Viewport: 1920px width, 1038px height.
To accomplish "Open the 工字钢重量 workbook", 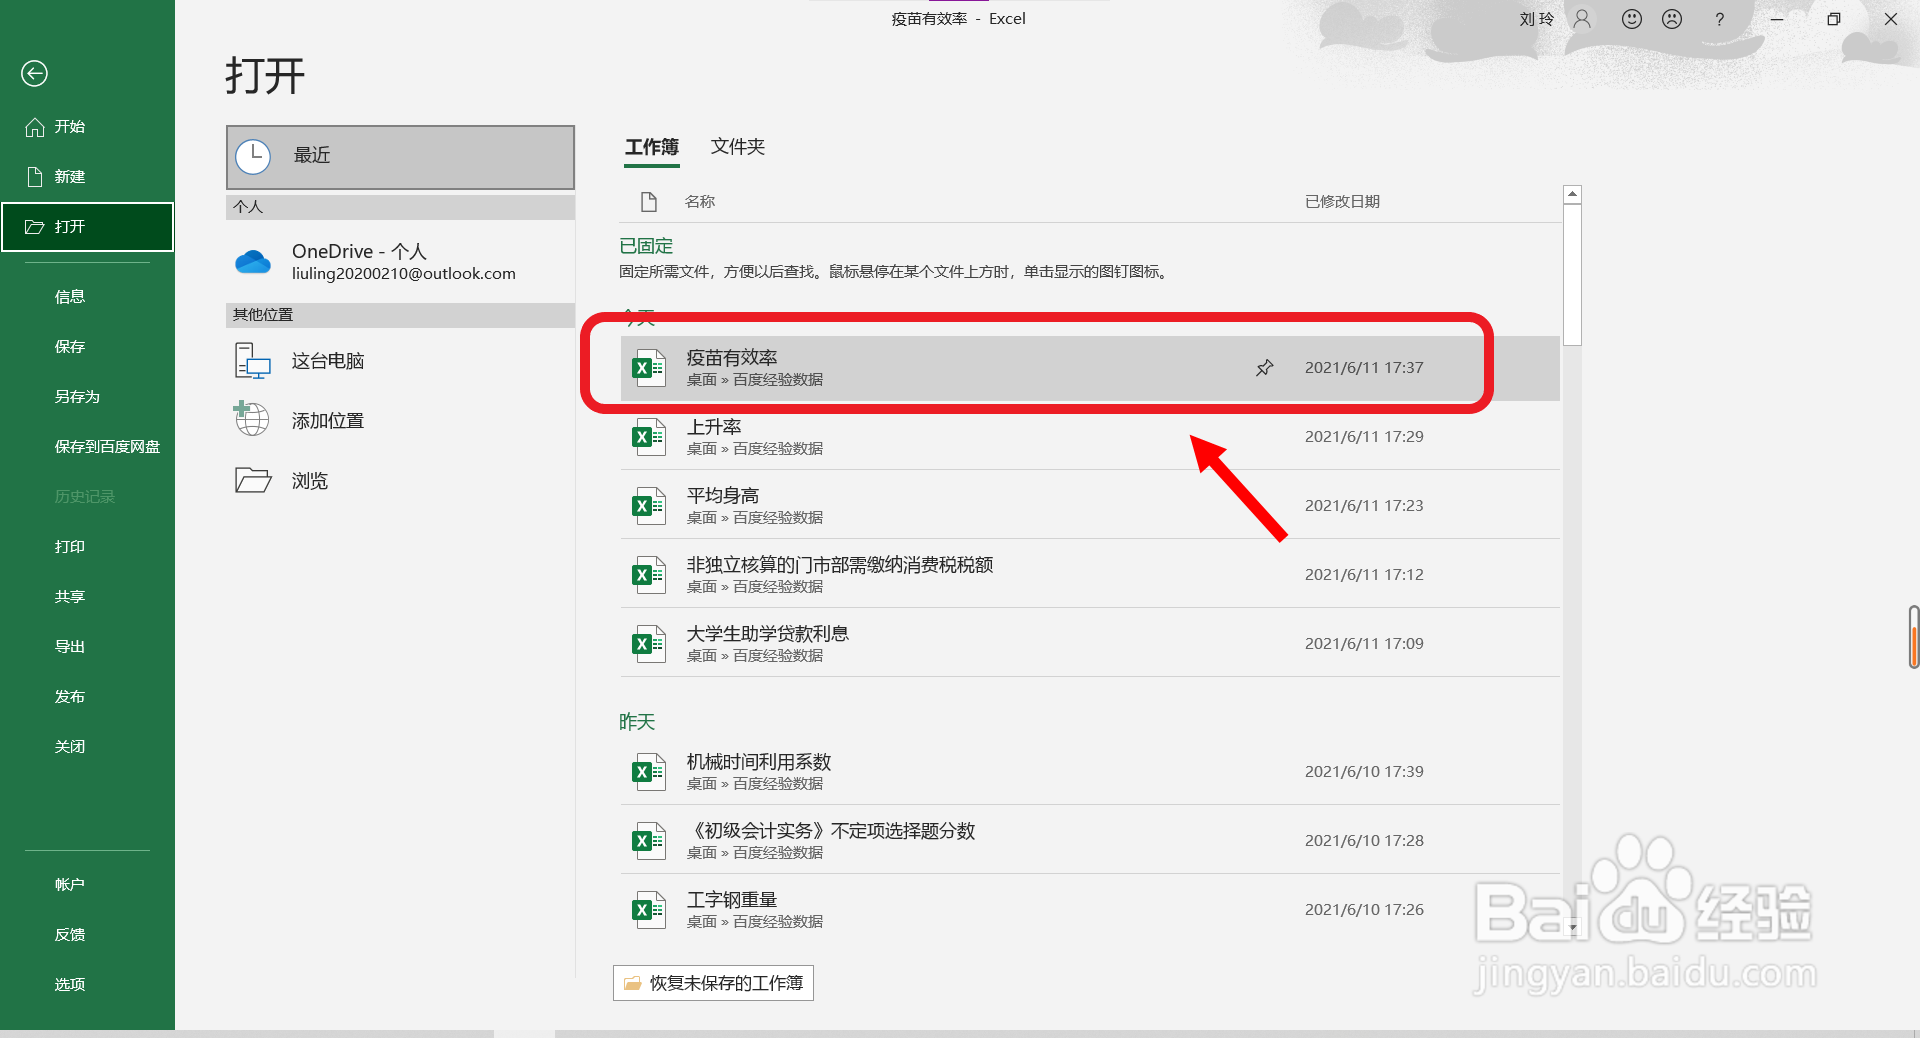I will pyautogui.click(x=1090, y=910).
